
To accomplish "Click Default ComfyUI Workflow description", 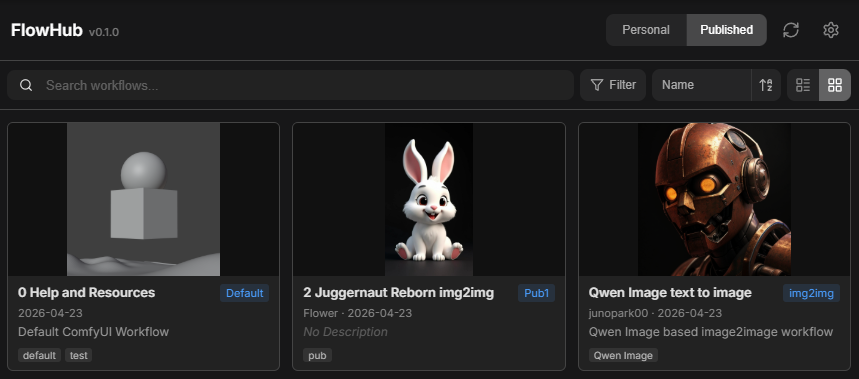I will 94,332.
